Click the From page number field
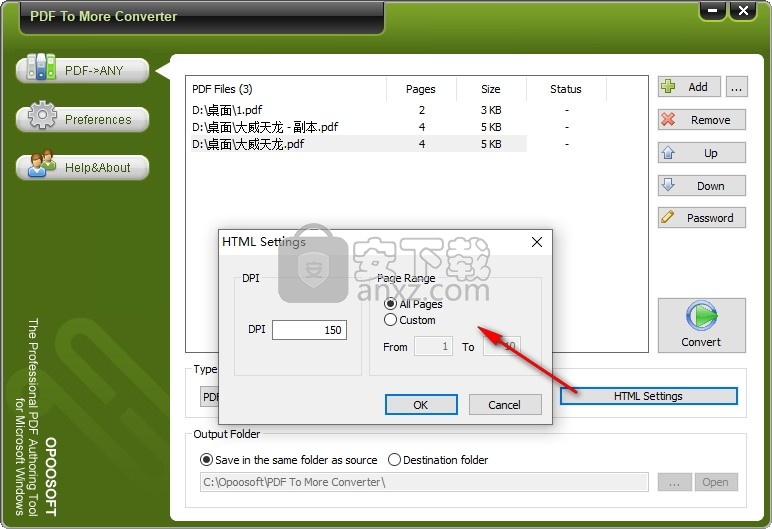This screenshot has width=772, height=529. tap(433, 346)
